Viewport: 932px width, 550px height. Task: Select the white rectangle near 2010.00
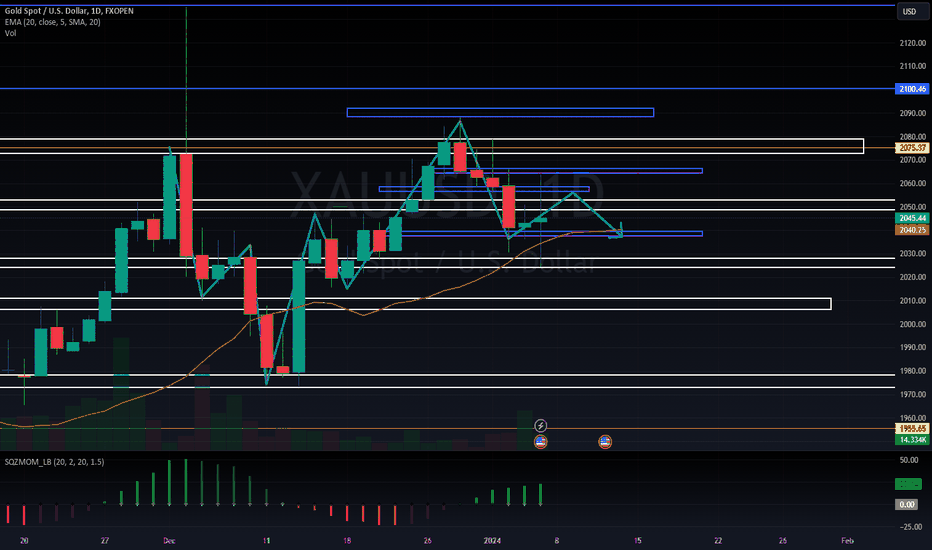pos(415,304)
